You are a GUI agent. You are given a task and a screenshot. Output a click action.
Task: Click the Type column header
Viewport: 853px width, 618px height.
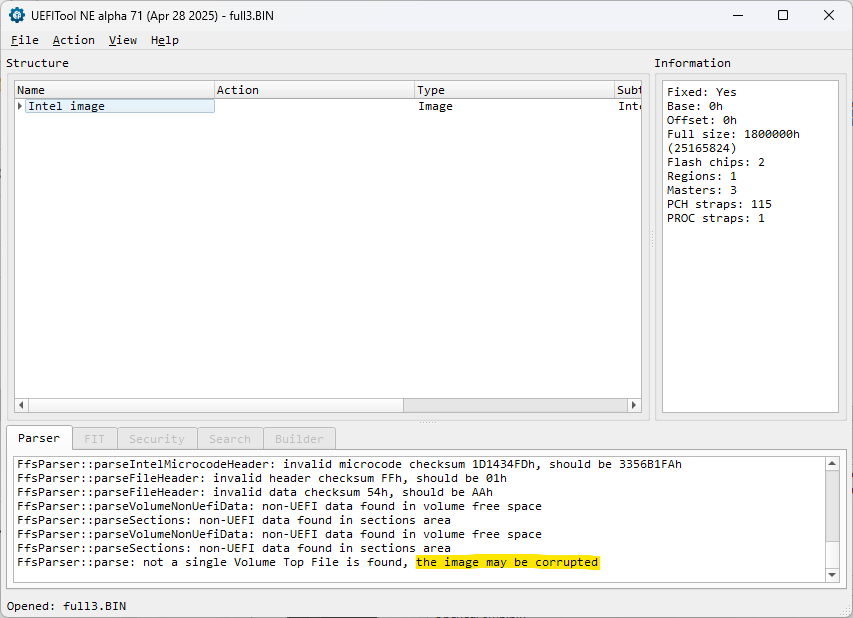[x=515, y=90]
